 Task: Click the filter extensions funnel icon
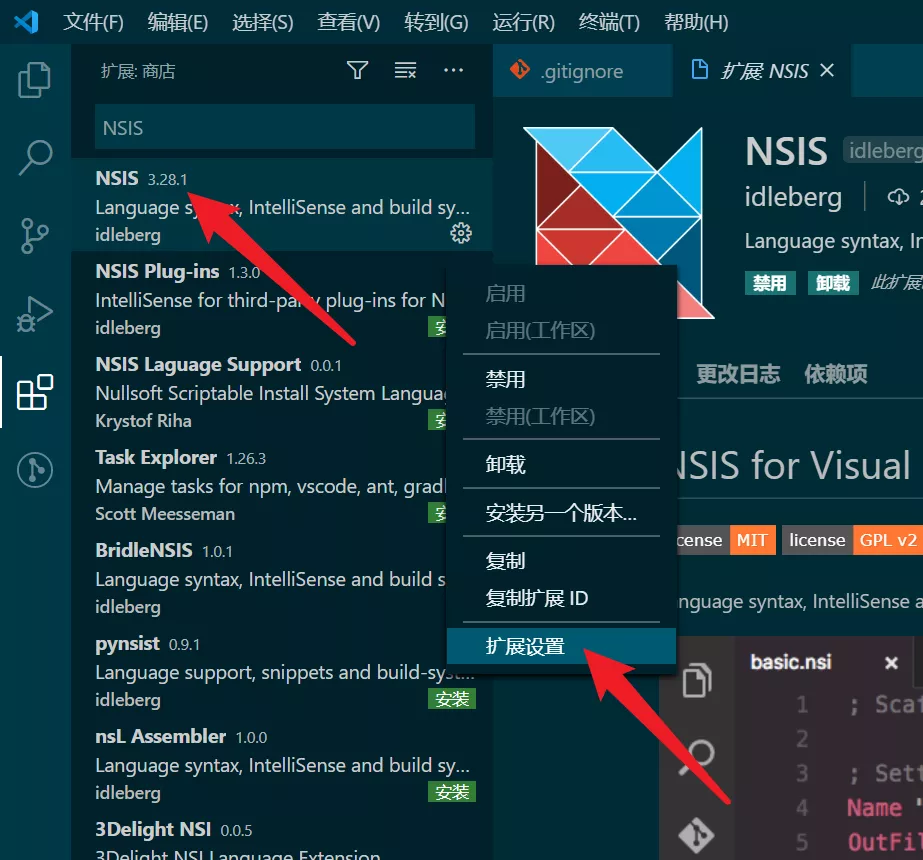tap(357, 71)
